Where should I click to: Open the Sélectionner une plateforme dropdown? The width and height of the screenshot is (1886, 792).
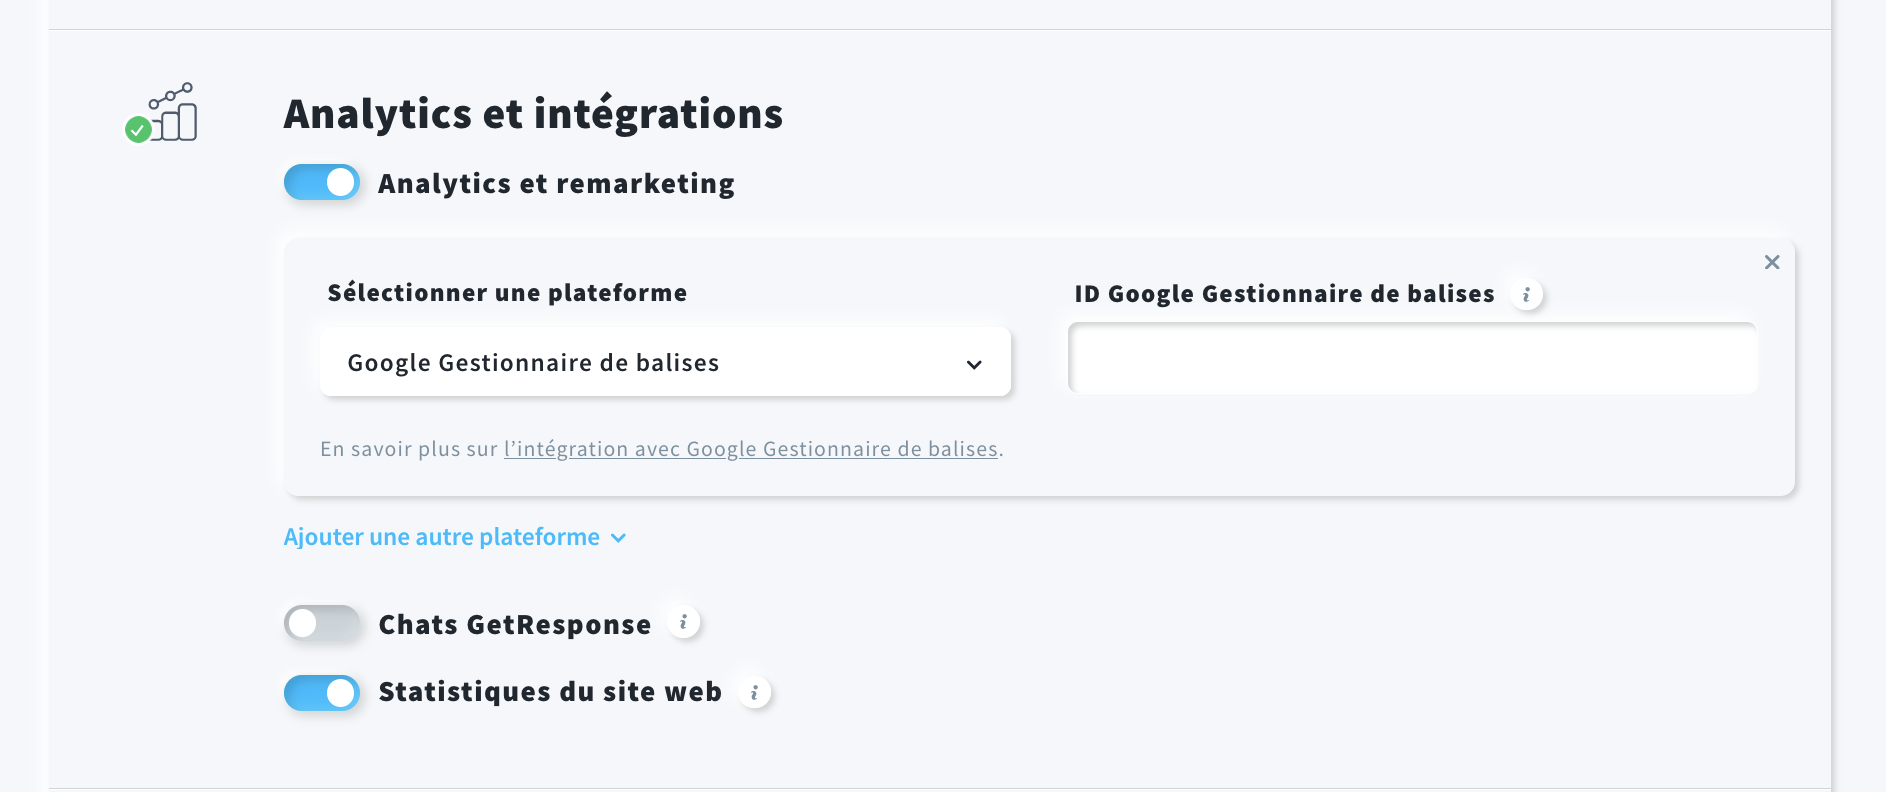(x=665, y=362)
